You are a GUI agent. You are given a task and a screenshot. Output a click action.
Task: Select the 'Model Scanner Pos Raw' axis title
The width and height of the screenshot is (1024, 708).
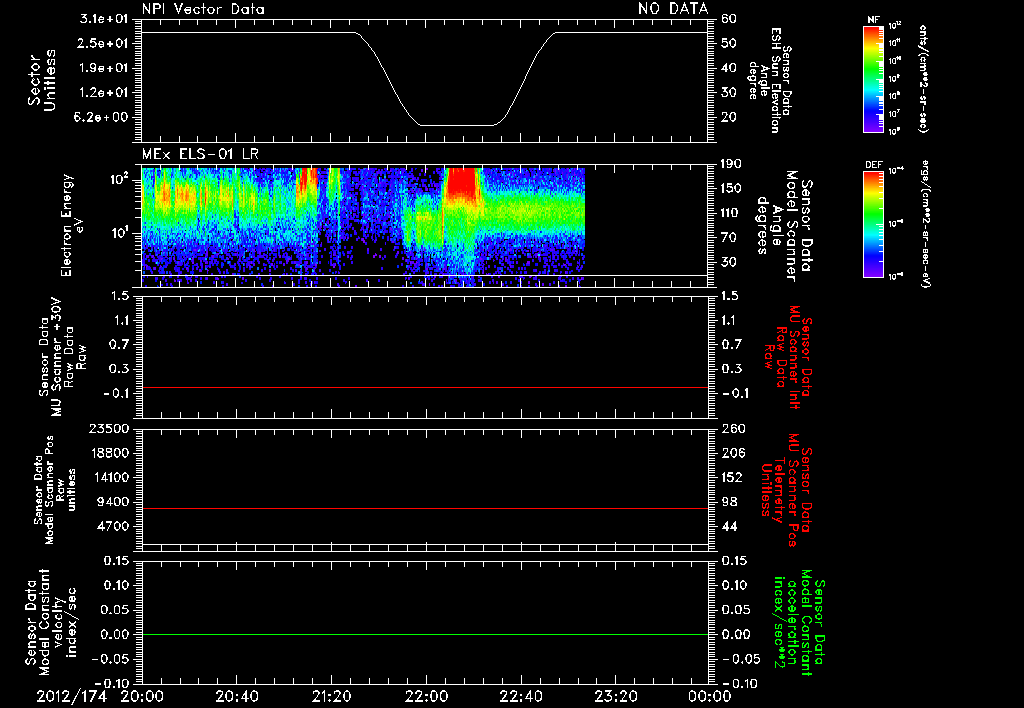[x=56, y=490]
